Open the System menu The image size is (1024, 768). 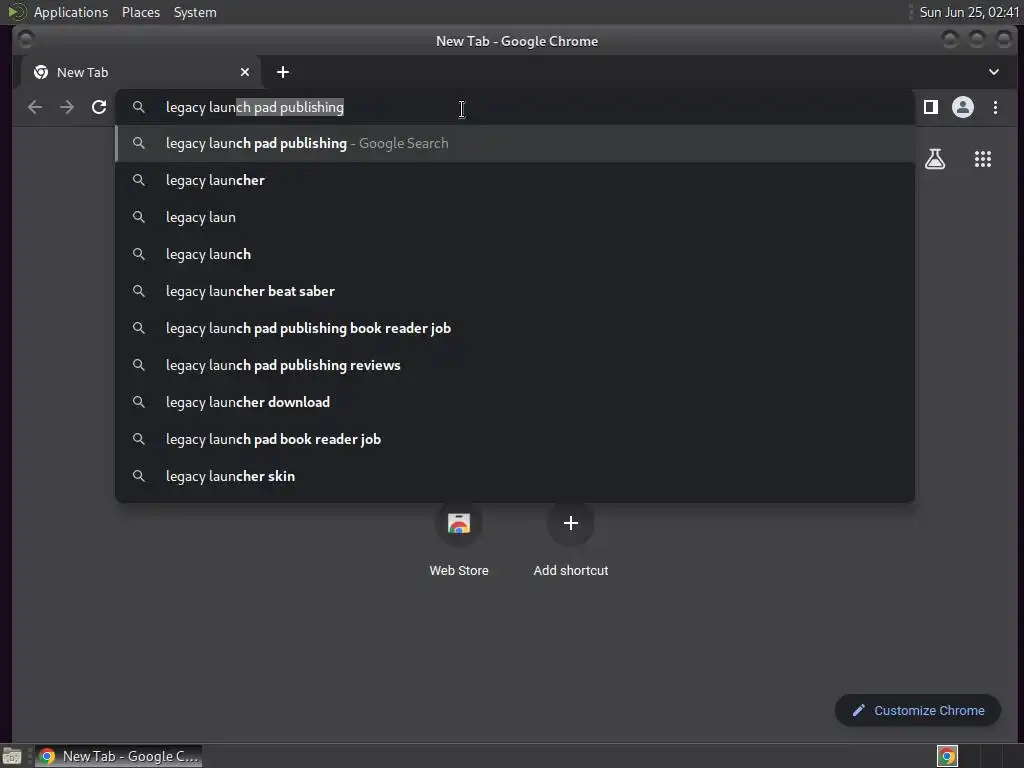[195, 12]
